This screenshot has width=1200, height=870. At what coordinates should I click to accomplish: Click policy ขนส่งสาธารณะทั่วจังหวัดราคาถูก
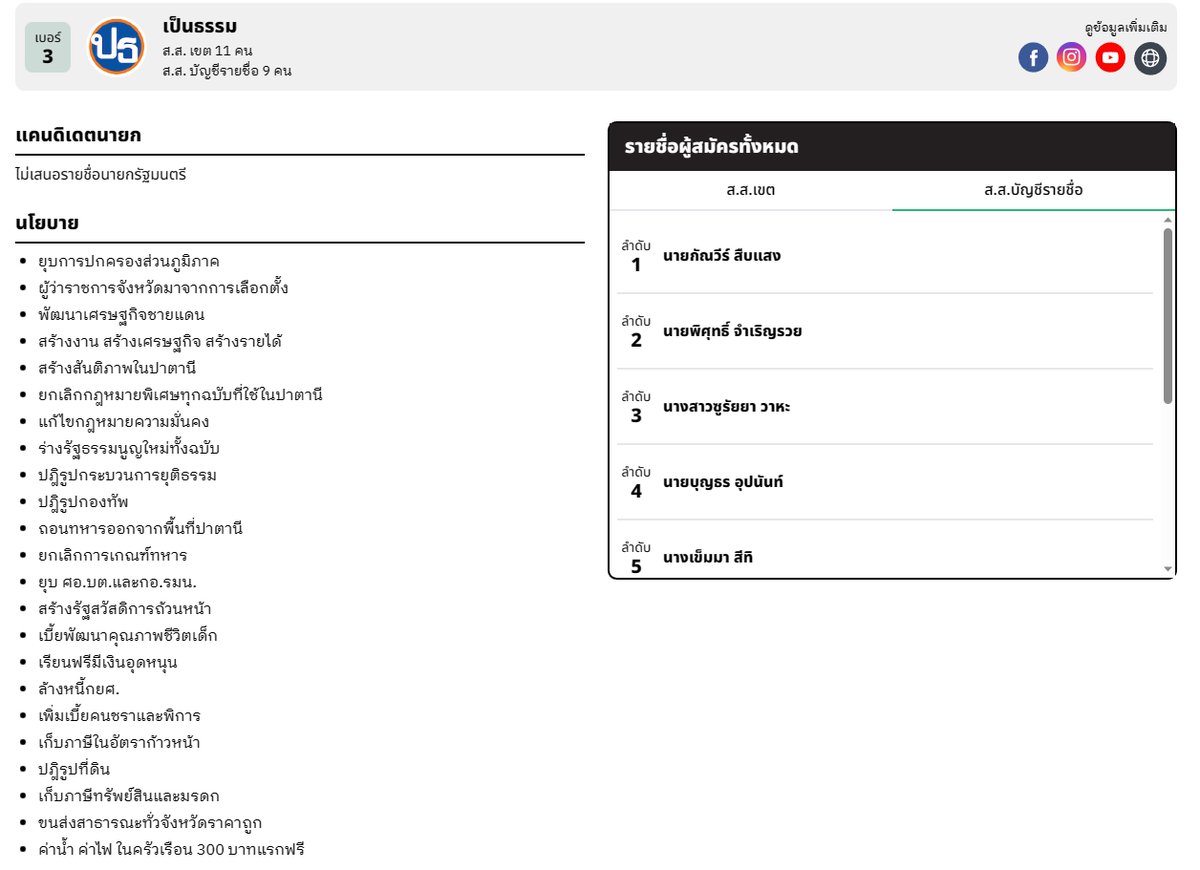pos(150,823)
